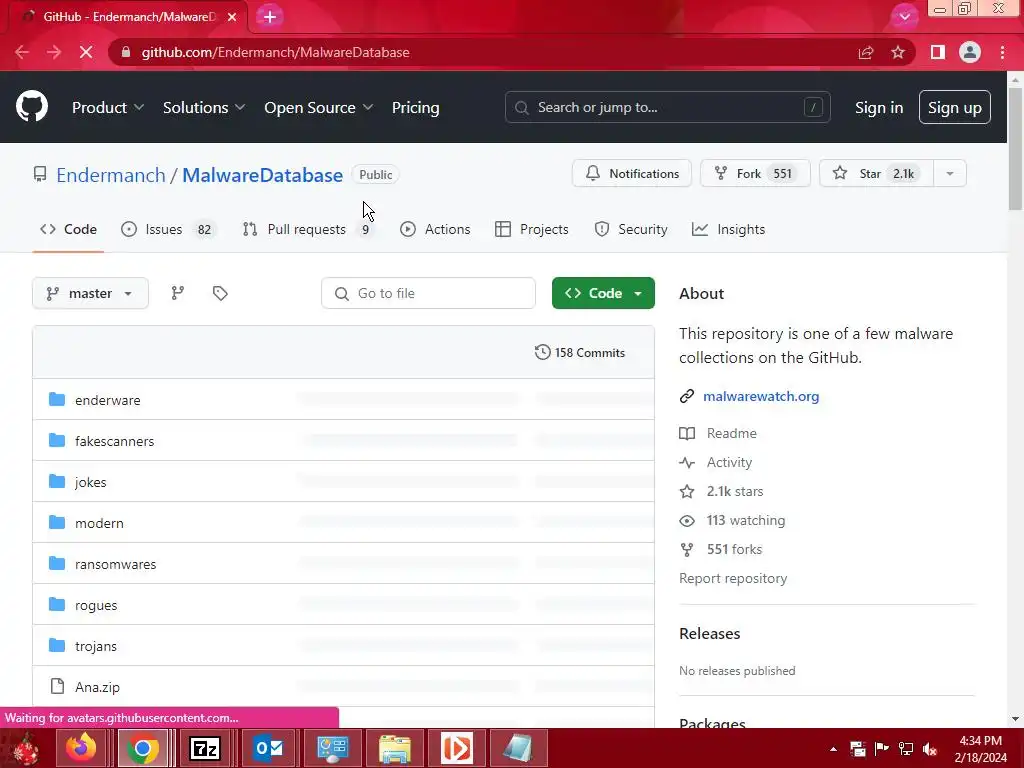Screen dimensions: 1024x768
Task: Open Chrome profile avatar
Action: click(970, 52)
